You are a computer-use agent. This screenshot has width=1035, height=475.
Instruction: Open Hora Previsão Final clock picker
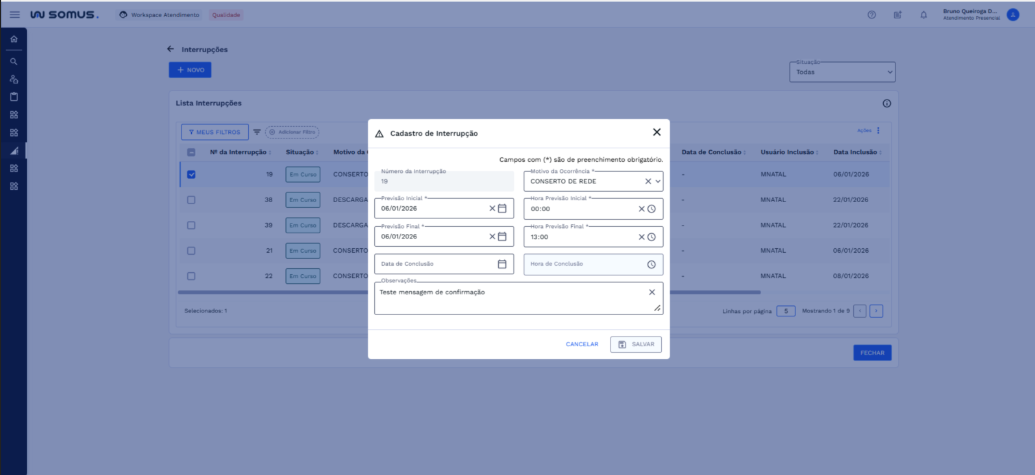pyautogui.click(x=651, y=237)
